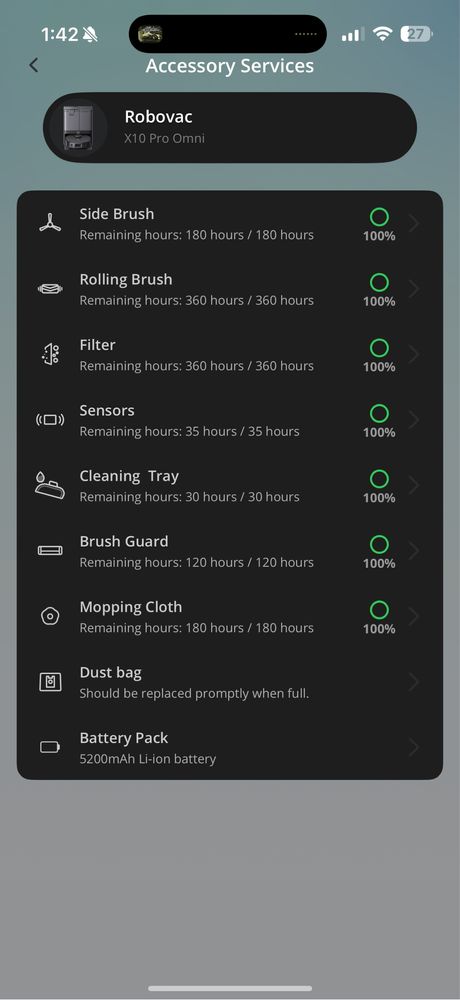This screenshot has height=1000, width=460.
Task: Expand the Dust bag row chevron
Action: tap(414, 682)
